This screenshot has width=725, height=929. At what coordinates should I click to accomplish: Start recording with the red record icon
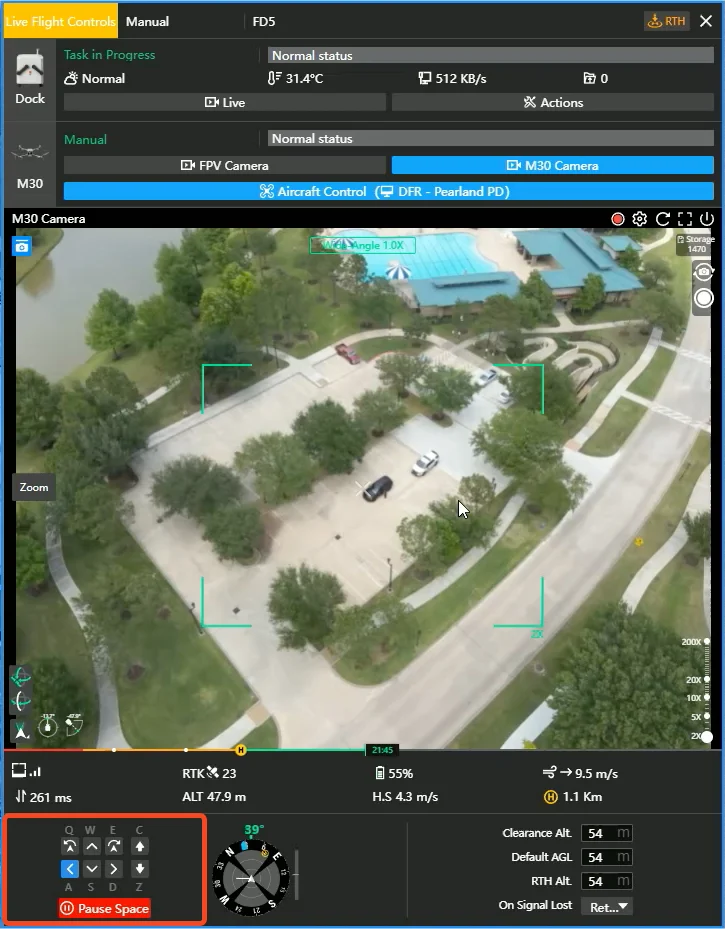pyautogui.click(x=618, y=219)
